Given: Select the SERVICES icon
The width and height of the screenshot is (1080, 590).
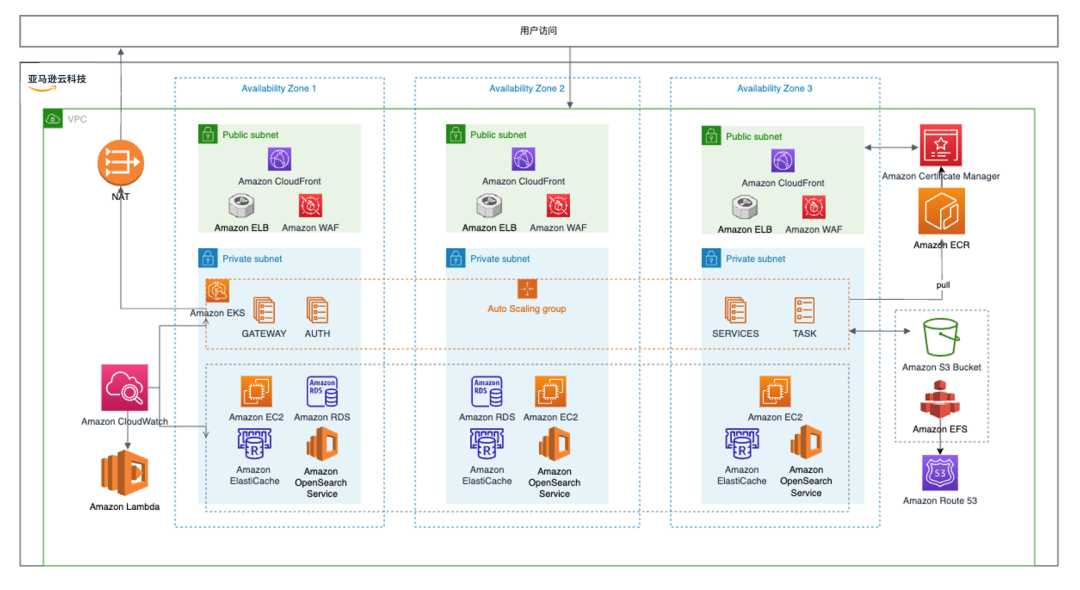Looking at the screenshot, I should click(x=736, y=310).
